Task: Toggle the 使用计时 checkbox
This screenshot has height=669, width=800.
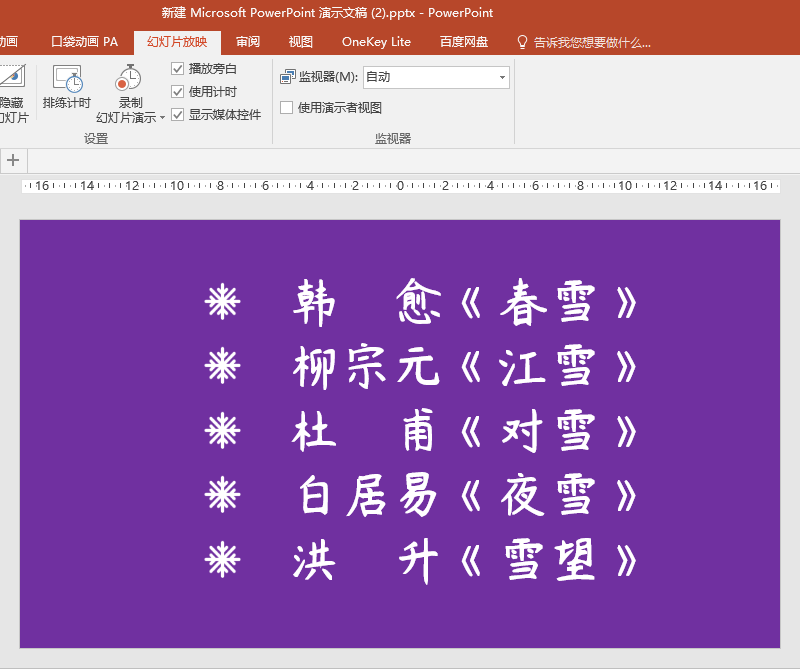Action: (x=177, y=91)
